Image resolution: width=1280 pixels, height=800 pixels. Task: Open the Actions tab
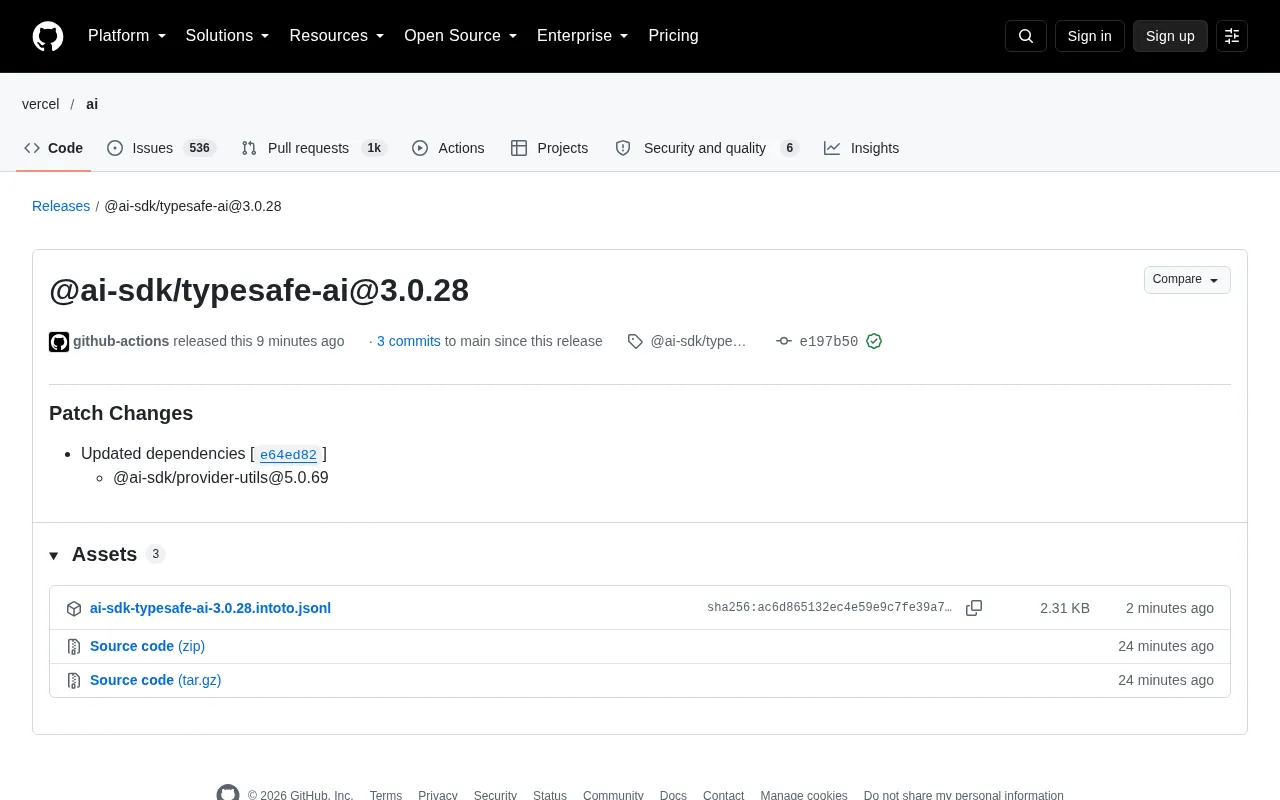coord(448,148)
